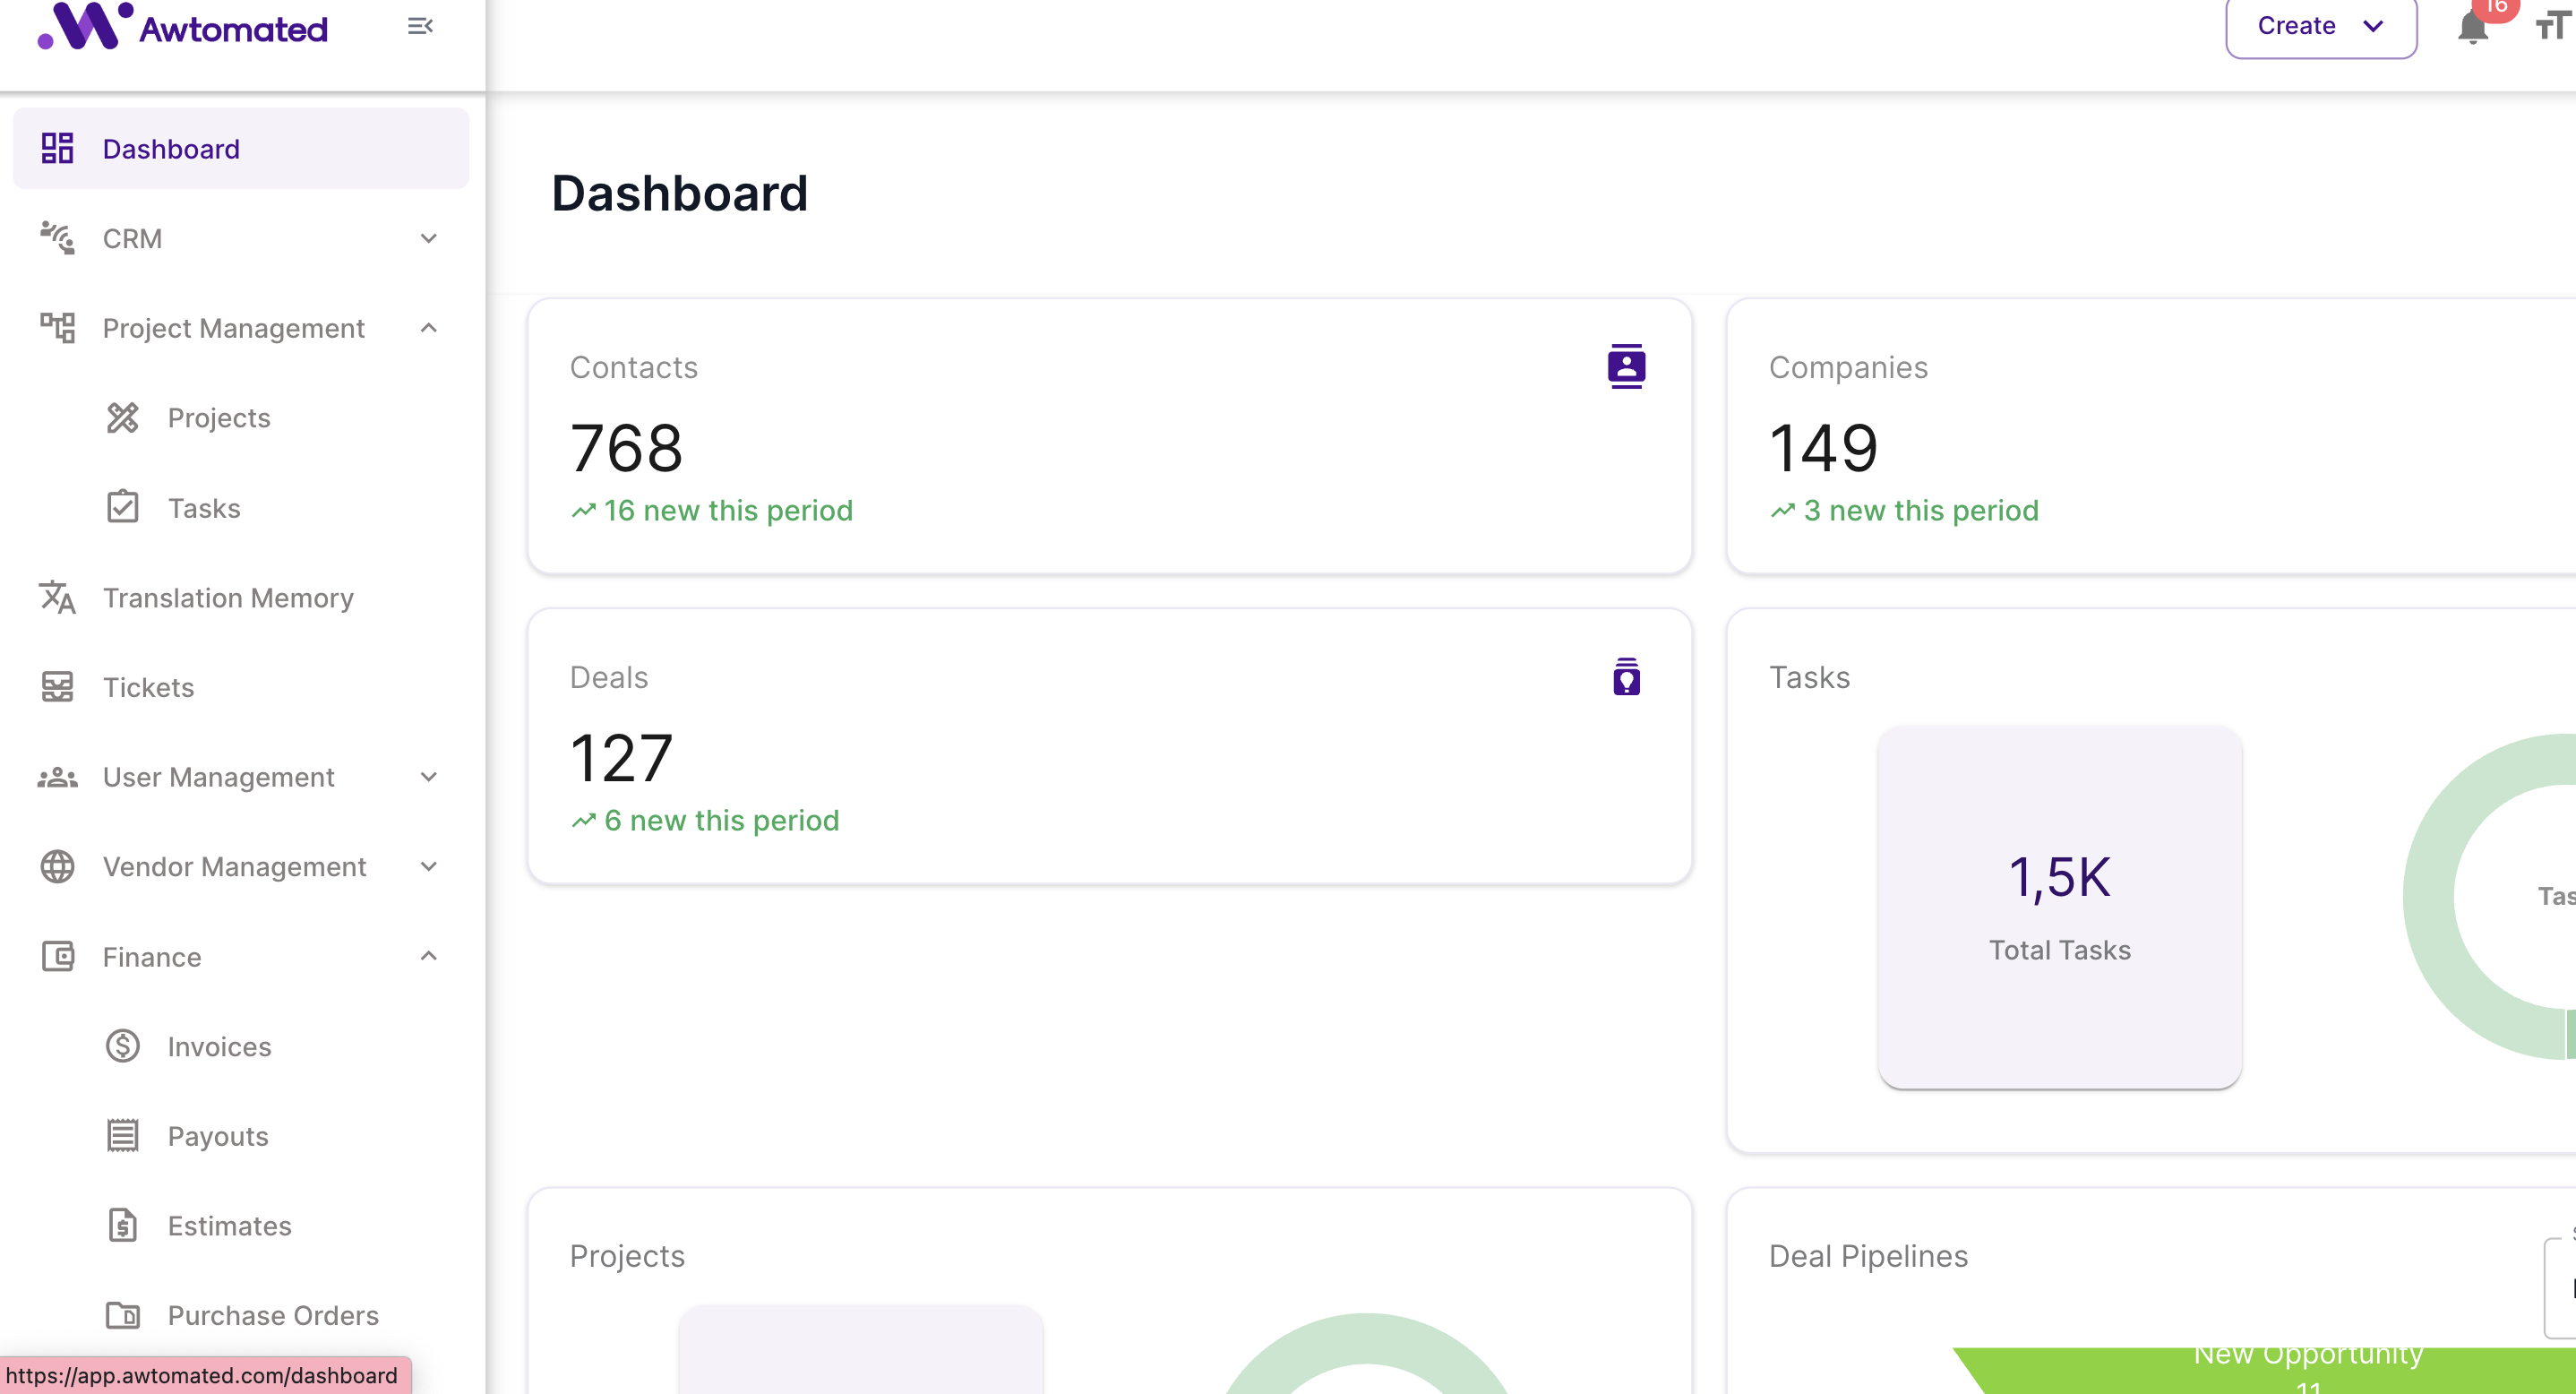The height and width of the screenshot is (1394, 2576).
Task: Click the Deal Pipelines heading
Action: (1868, 1255)
